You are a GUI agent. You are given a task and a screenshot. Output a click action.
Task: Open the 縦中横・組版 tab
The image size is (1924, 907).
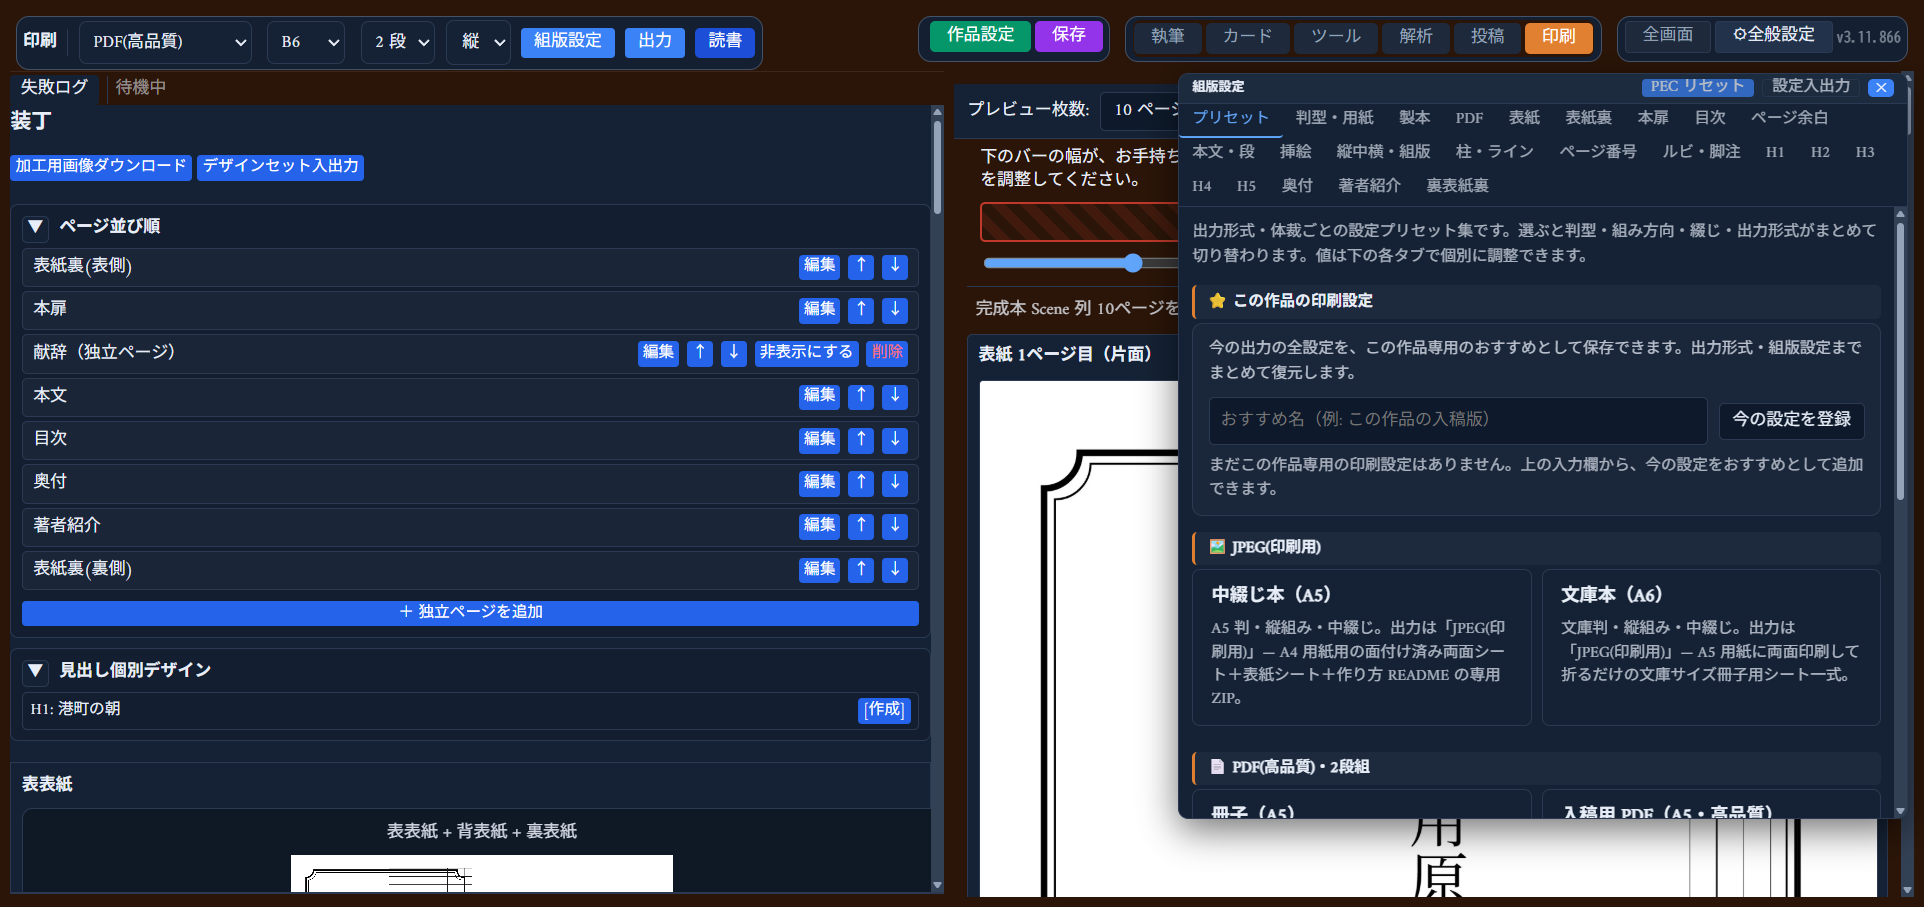click(1383, 152)
